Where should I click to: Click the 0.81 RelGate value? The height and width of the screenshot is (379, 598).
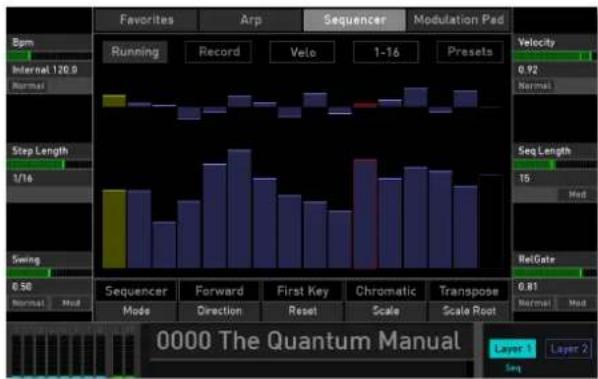(x=528, y=287)
